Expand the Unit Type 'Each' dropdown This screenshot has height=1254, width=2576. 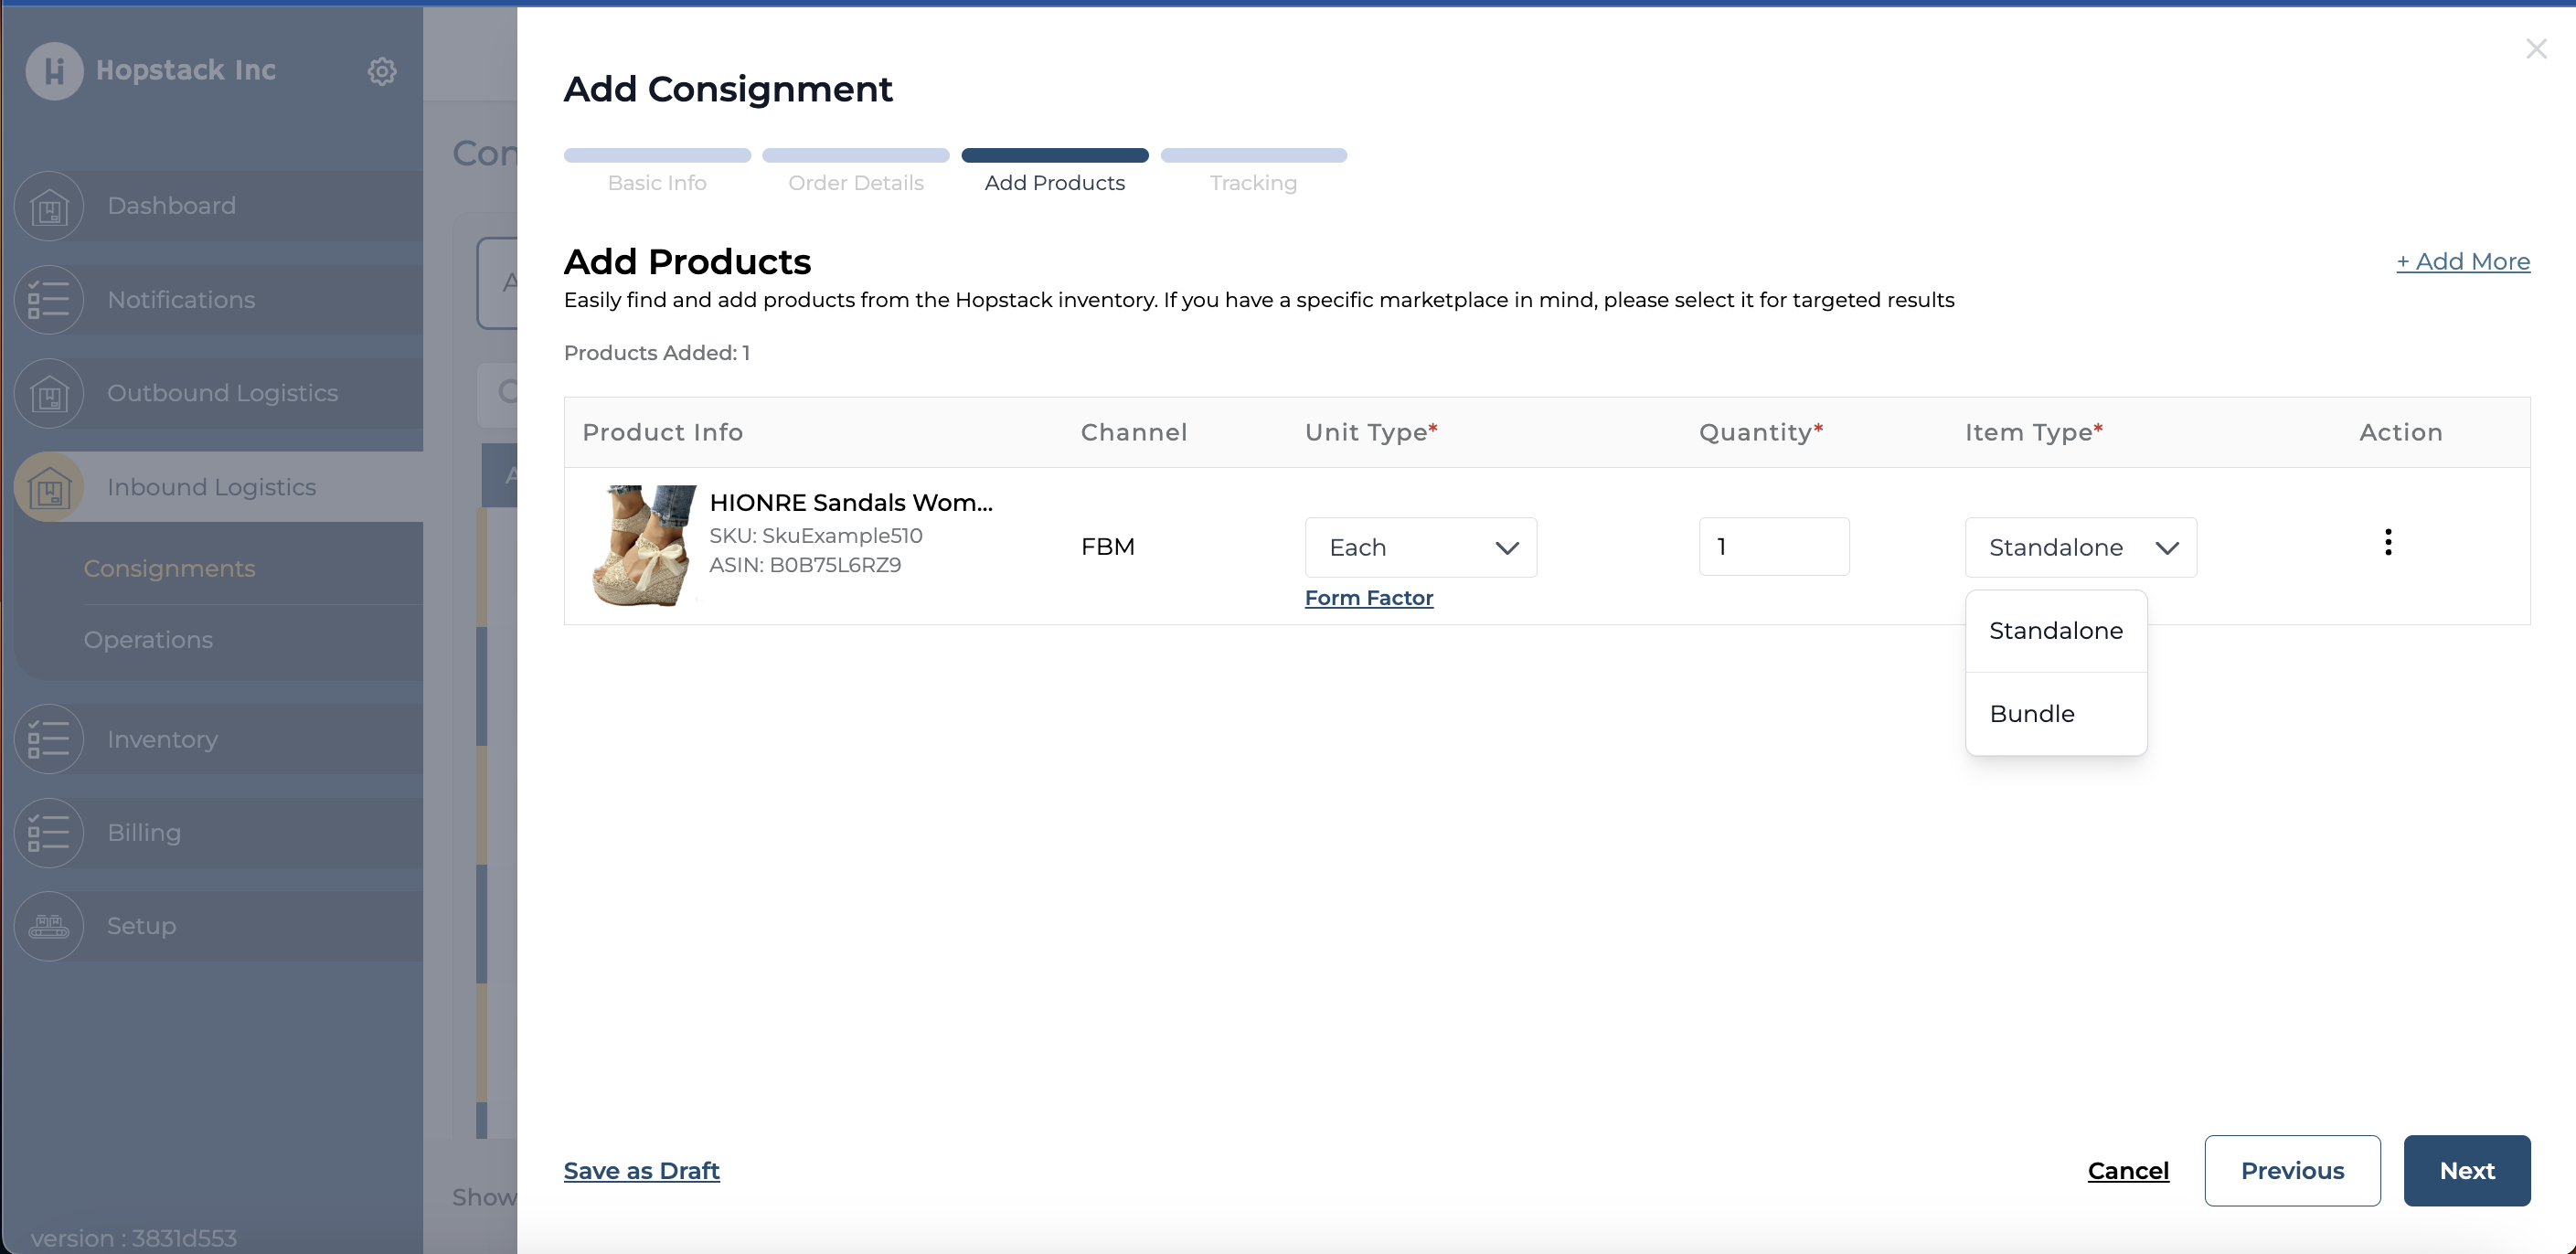(1420, 547)
